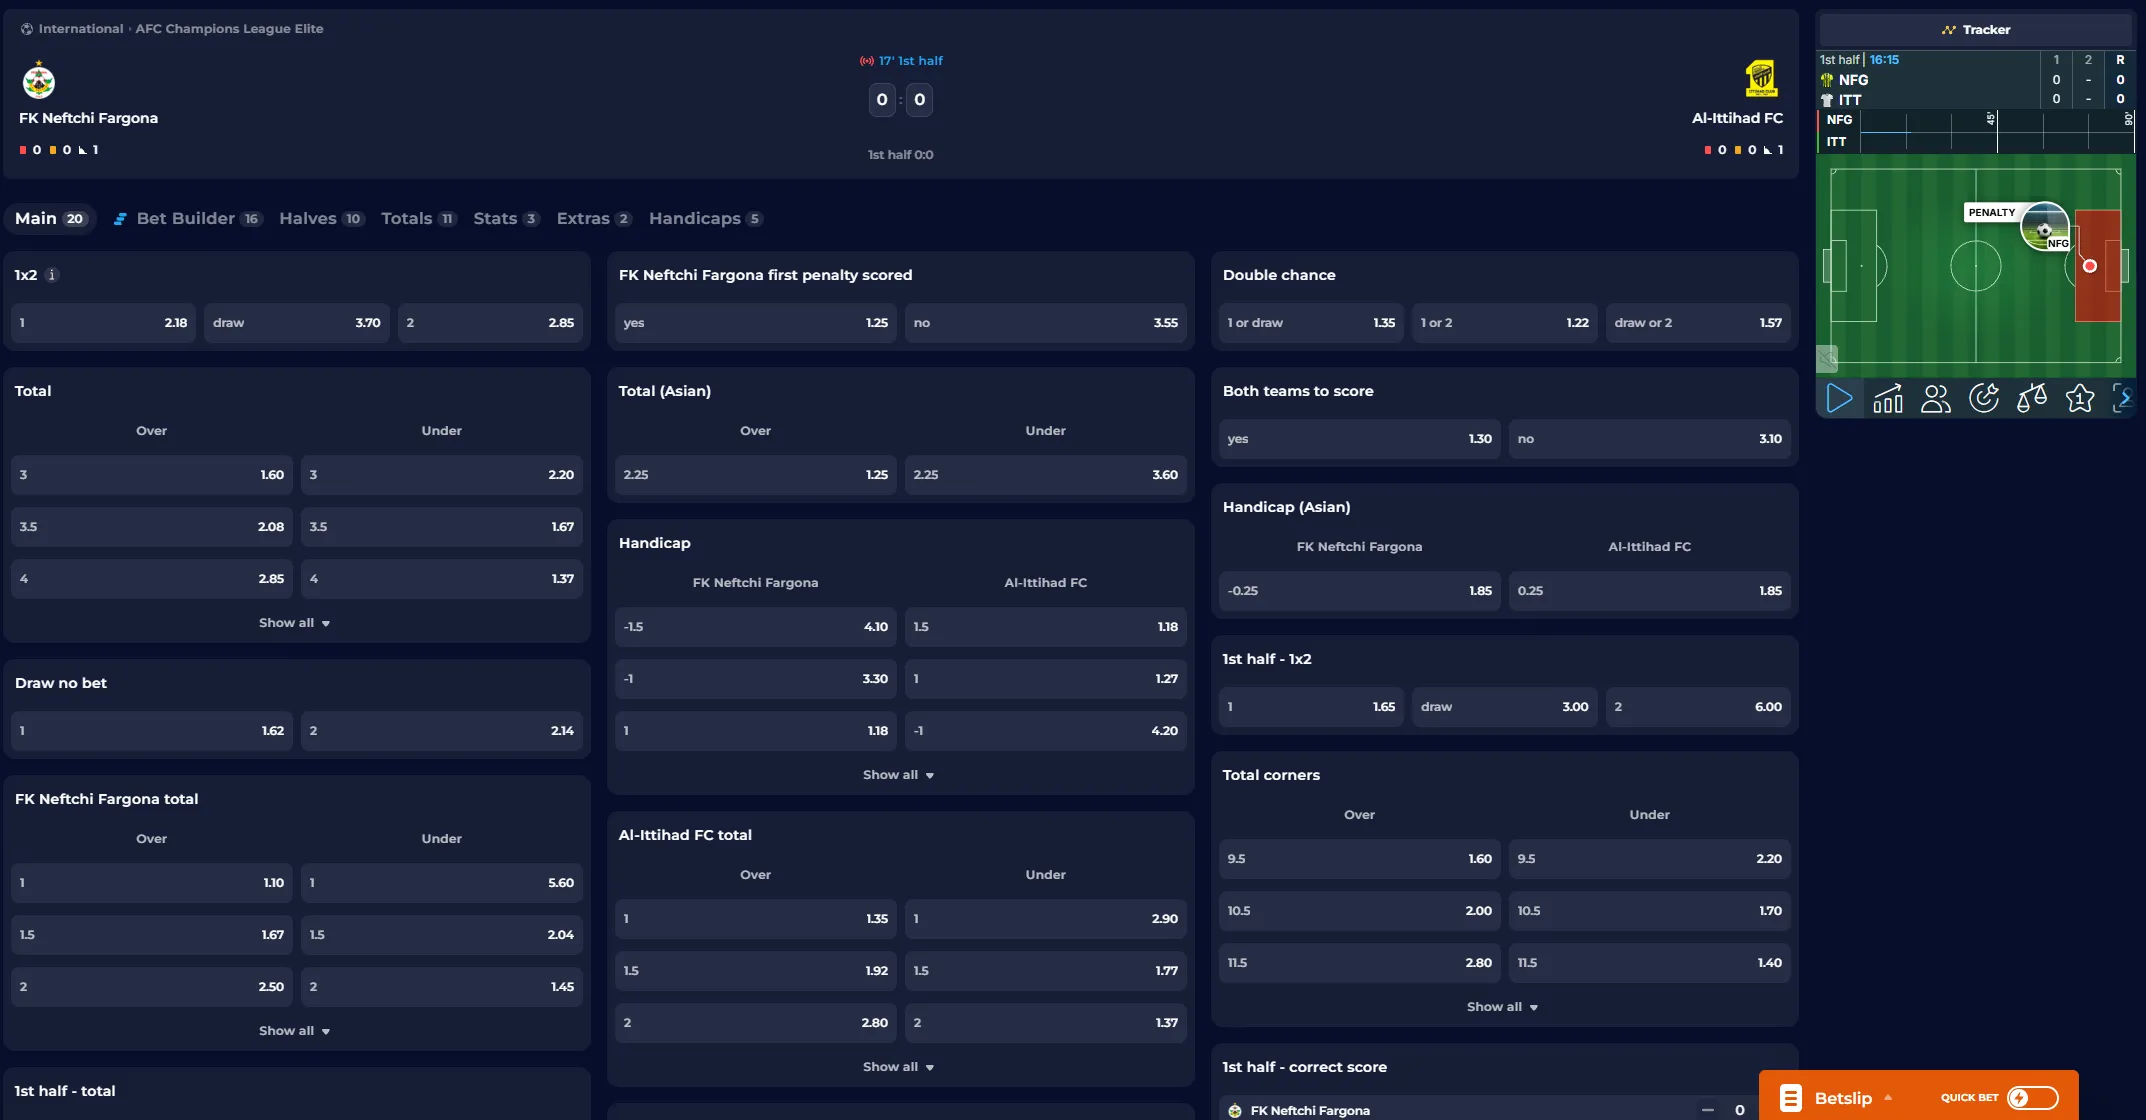Expand Show all under Handicap market
This screenshot has width=2146, height=1120.
pyautogui.click(x=899, y=775)
